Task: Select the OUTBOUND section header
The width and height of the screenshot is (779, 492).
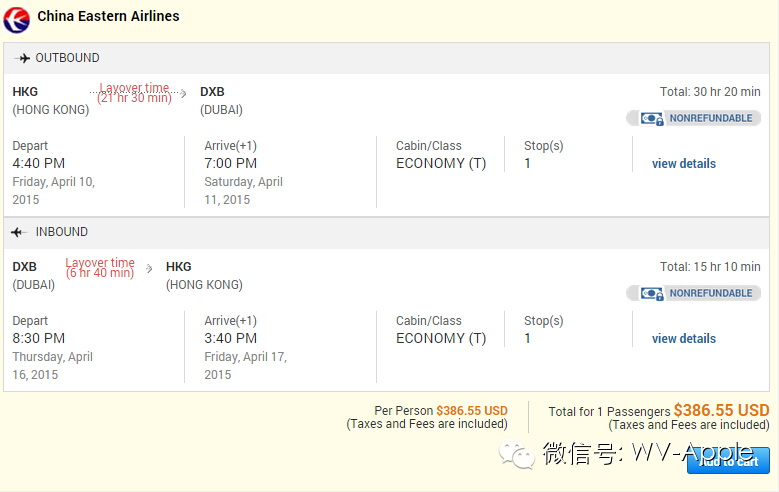Action: [x=67, y=58]
